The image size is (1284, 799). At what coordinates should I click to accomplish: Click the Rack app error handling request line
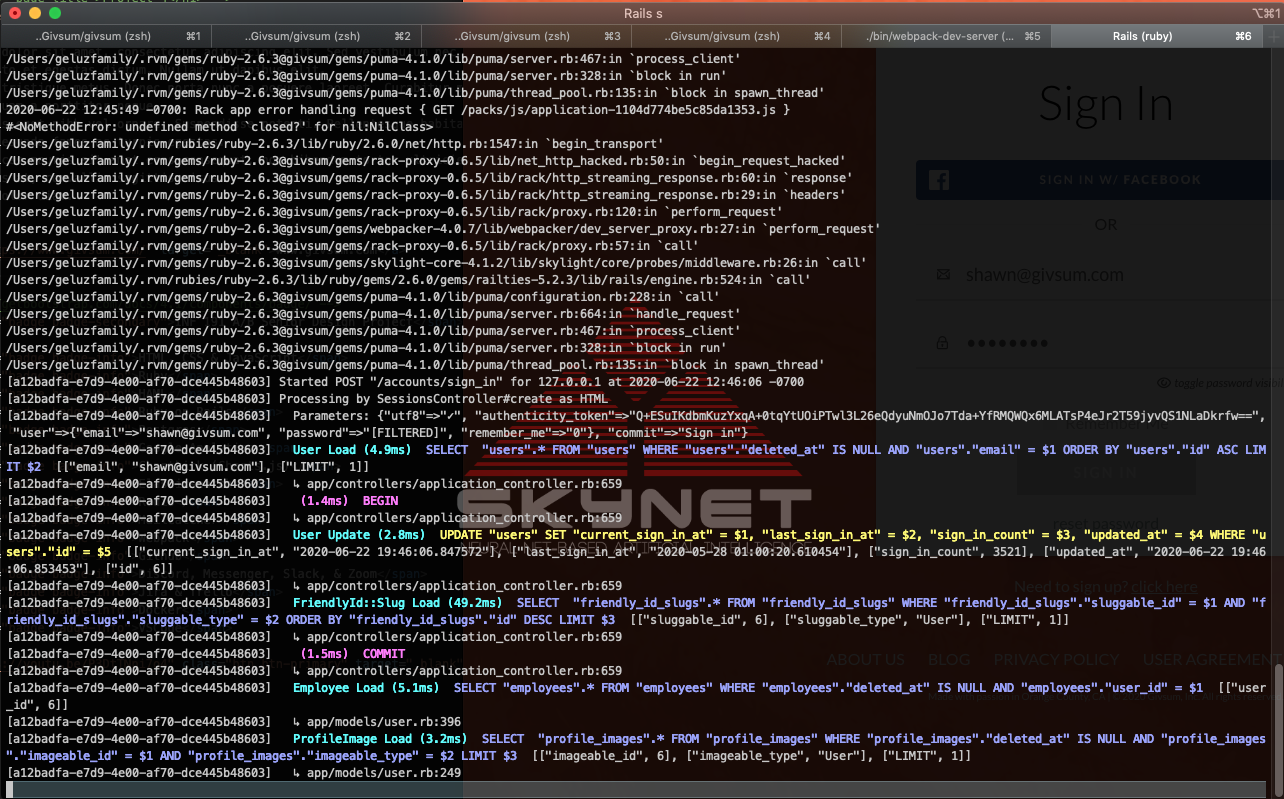[398, 110]
